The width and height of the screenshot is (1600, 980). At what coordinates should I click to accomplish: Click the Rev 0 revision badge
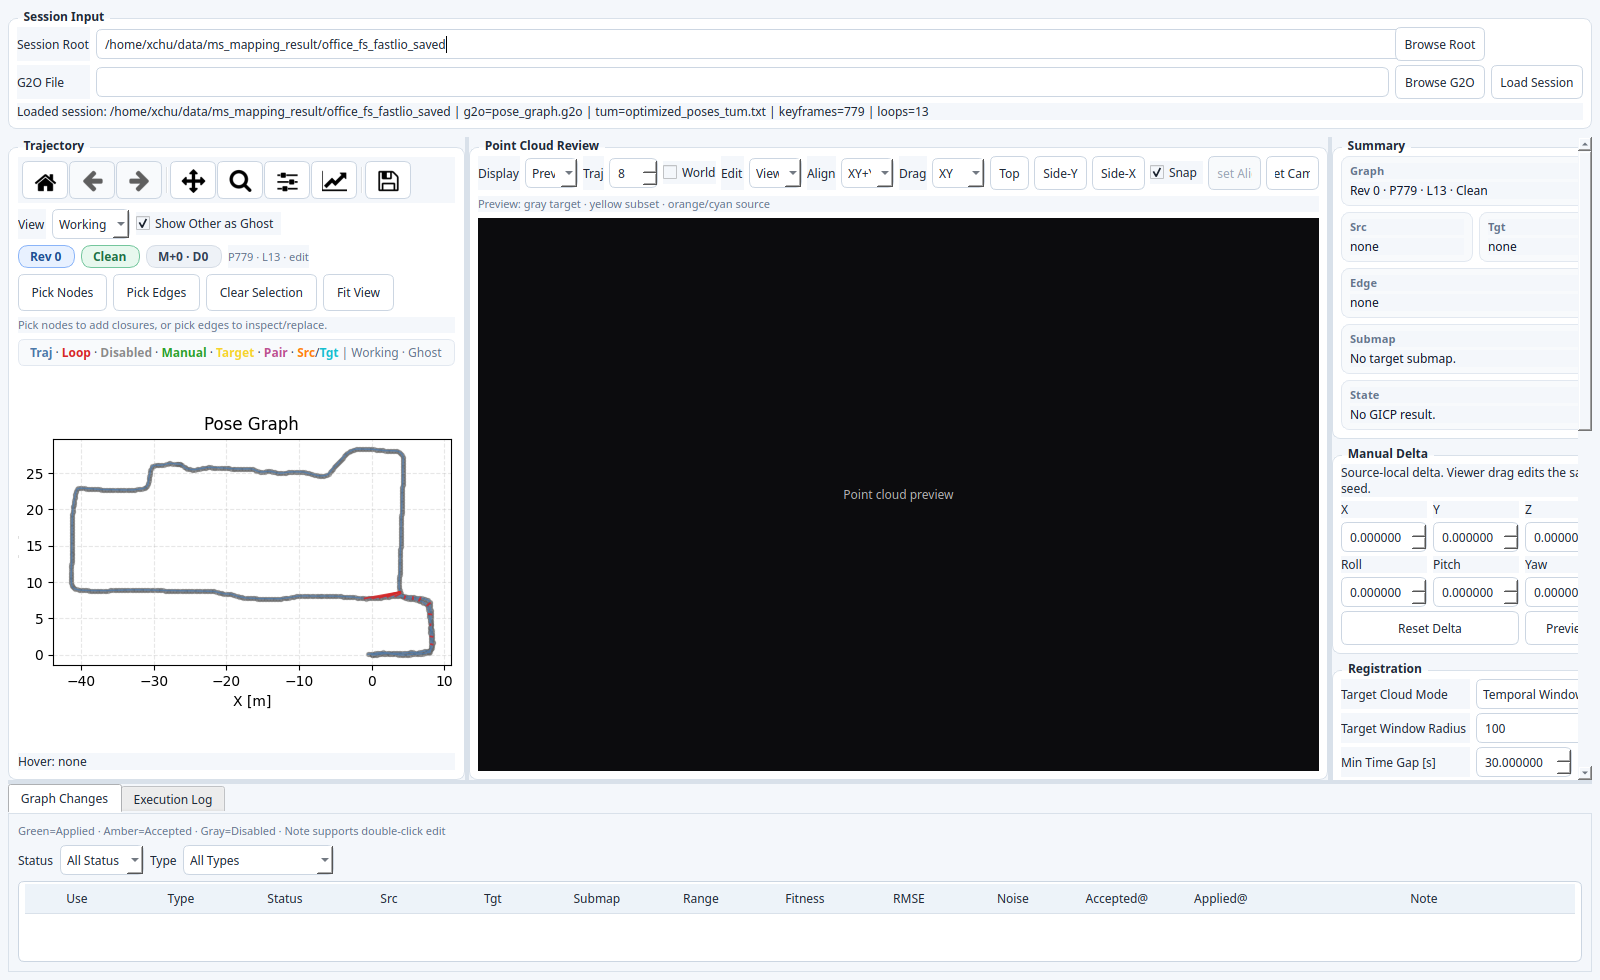click(46, 257)
